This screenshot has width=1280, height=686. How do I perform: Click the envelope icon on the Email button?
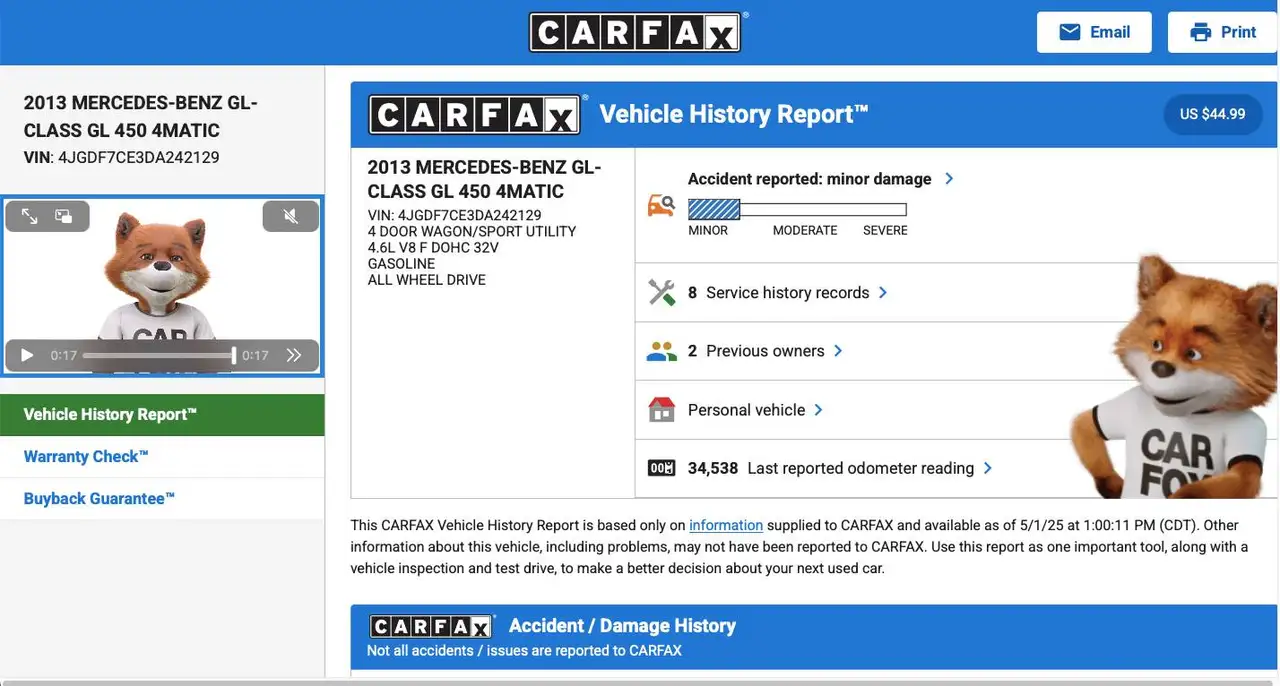(x=1069, y=32)
